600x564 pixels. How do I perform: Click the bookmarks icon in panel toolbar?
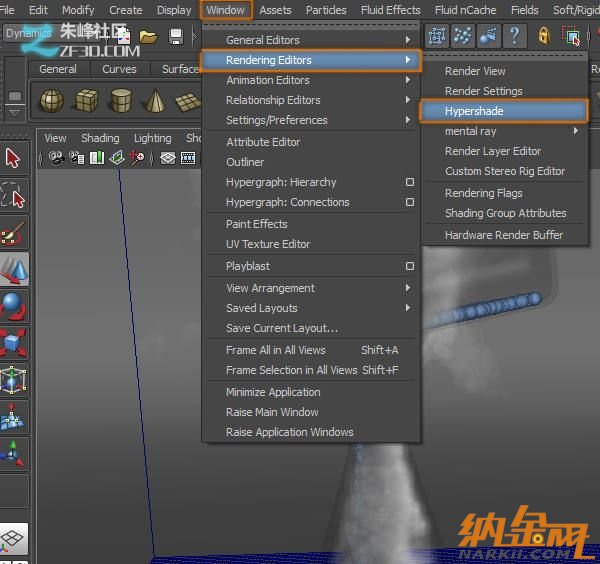97,158
